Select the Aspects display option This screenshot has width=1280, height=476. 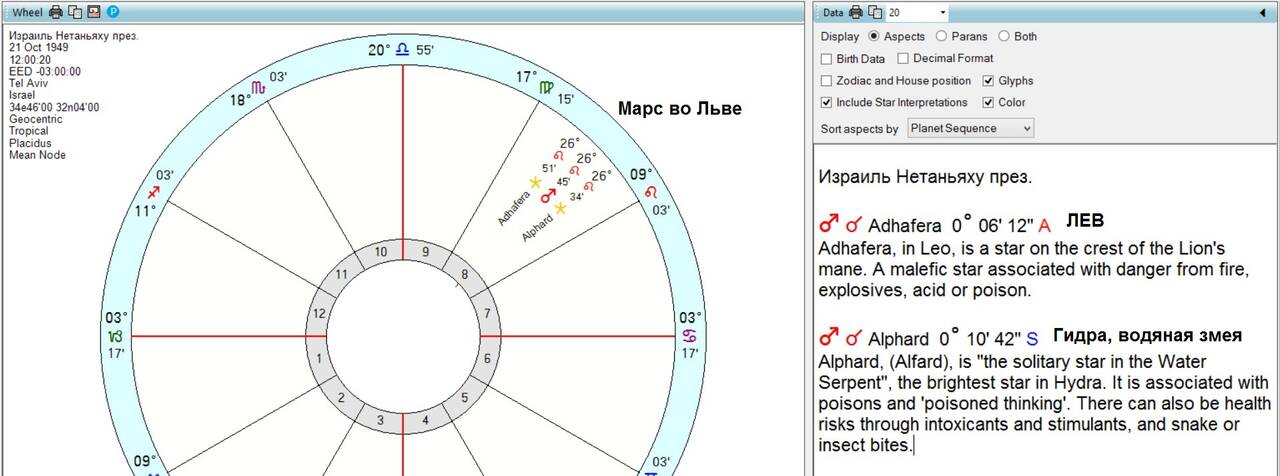(875, 36)
